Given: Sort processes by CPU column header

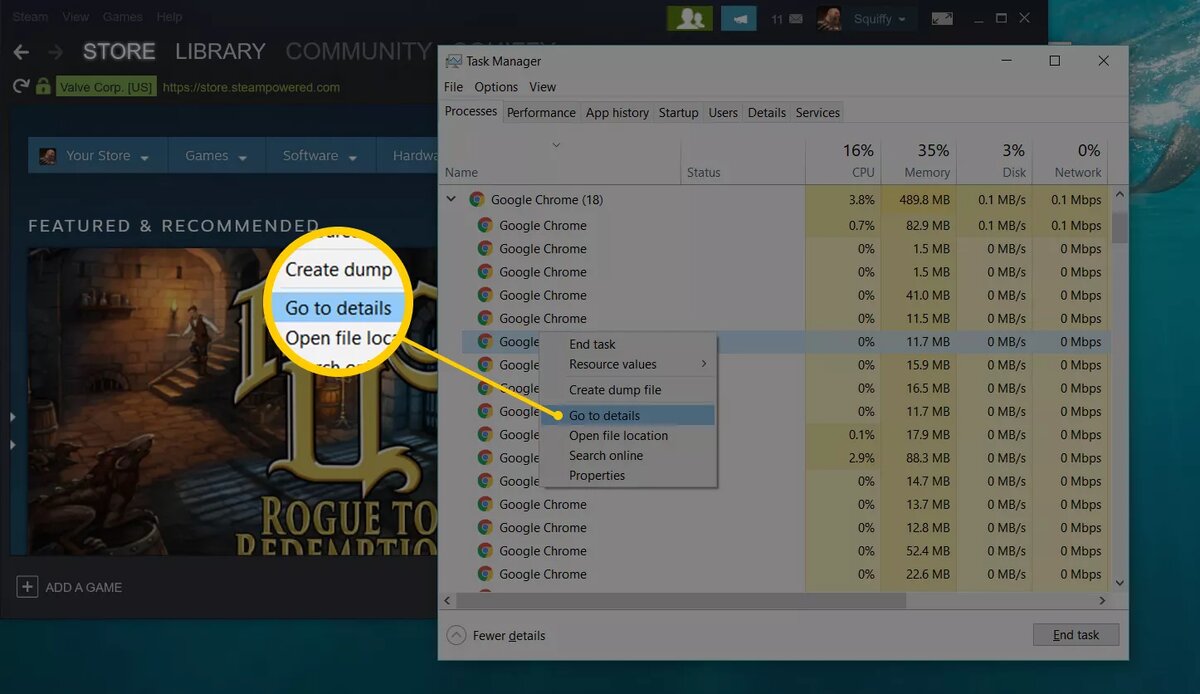Looking at the screenshot, I should point(842,160).
